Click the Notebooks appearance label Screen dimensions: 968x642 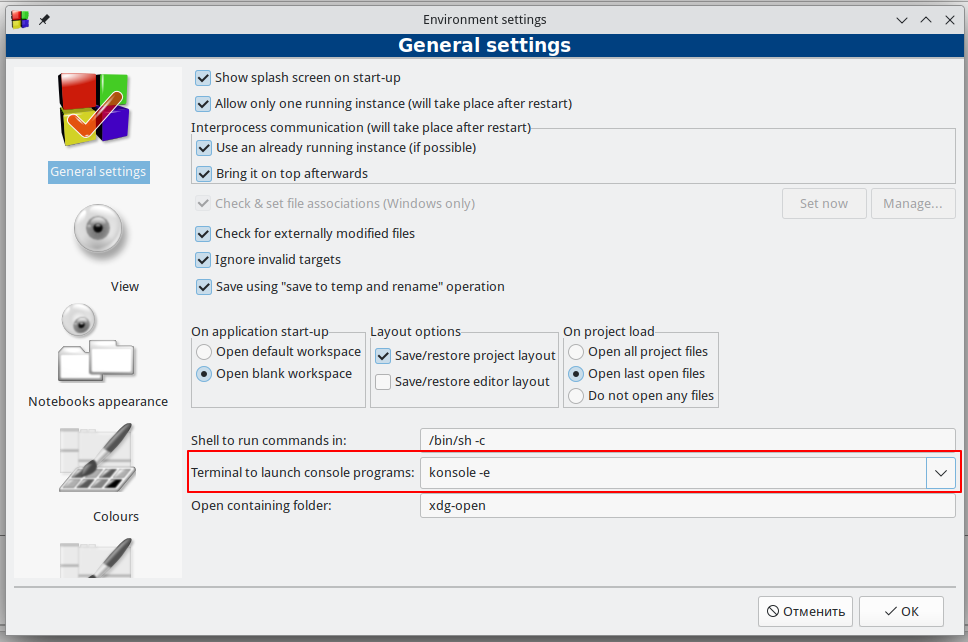[98, 402]
